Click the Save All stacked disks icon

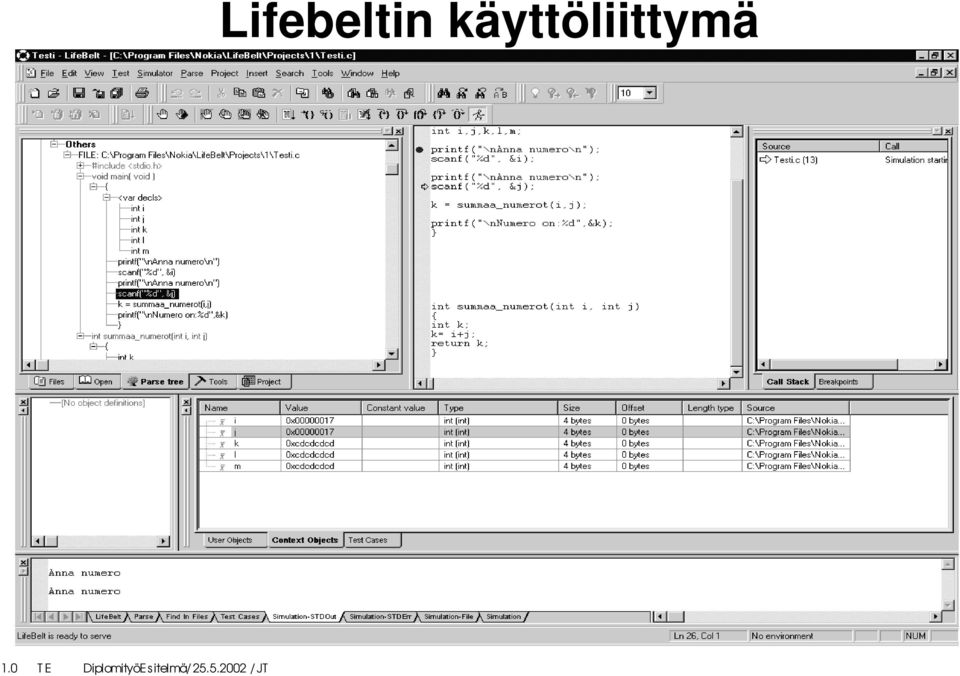117,93
